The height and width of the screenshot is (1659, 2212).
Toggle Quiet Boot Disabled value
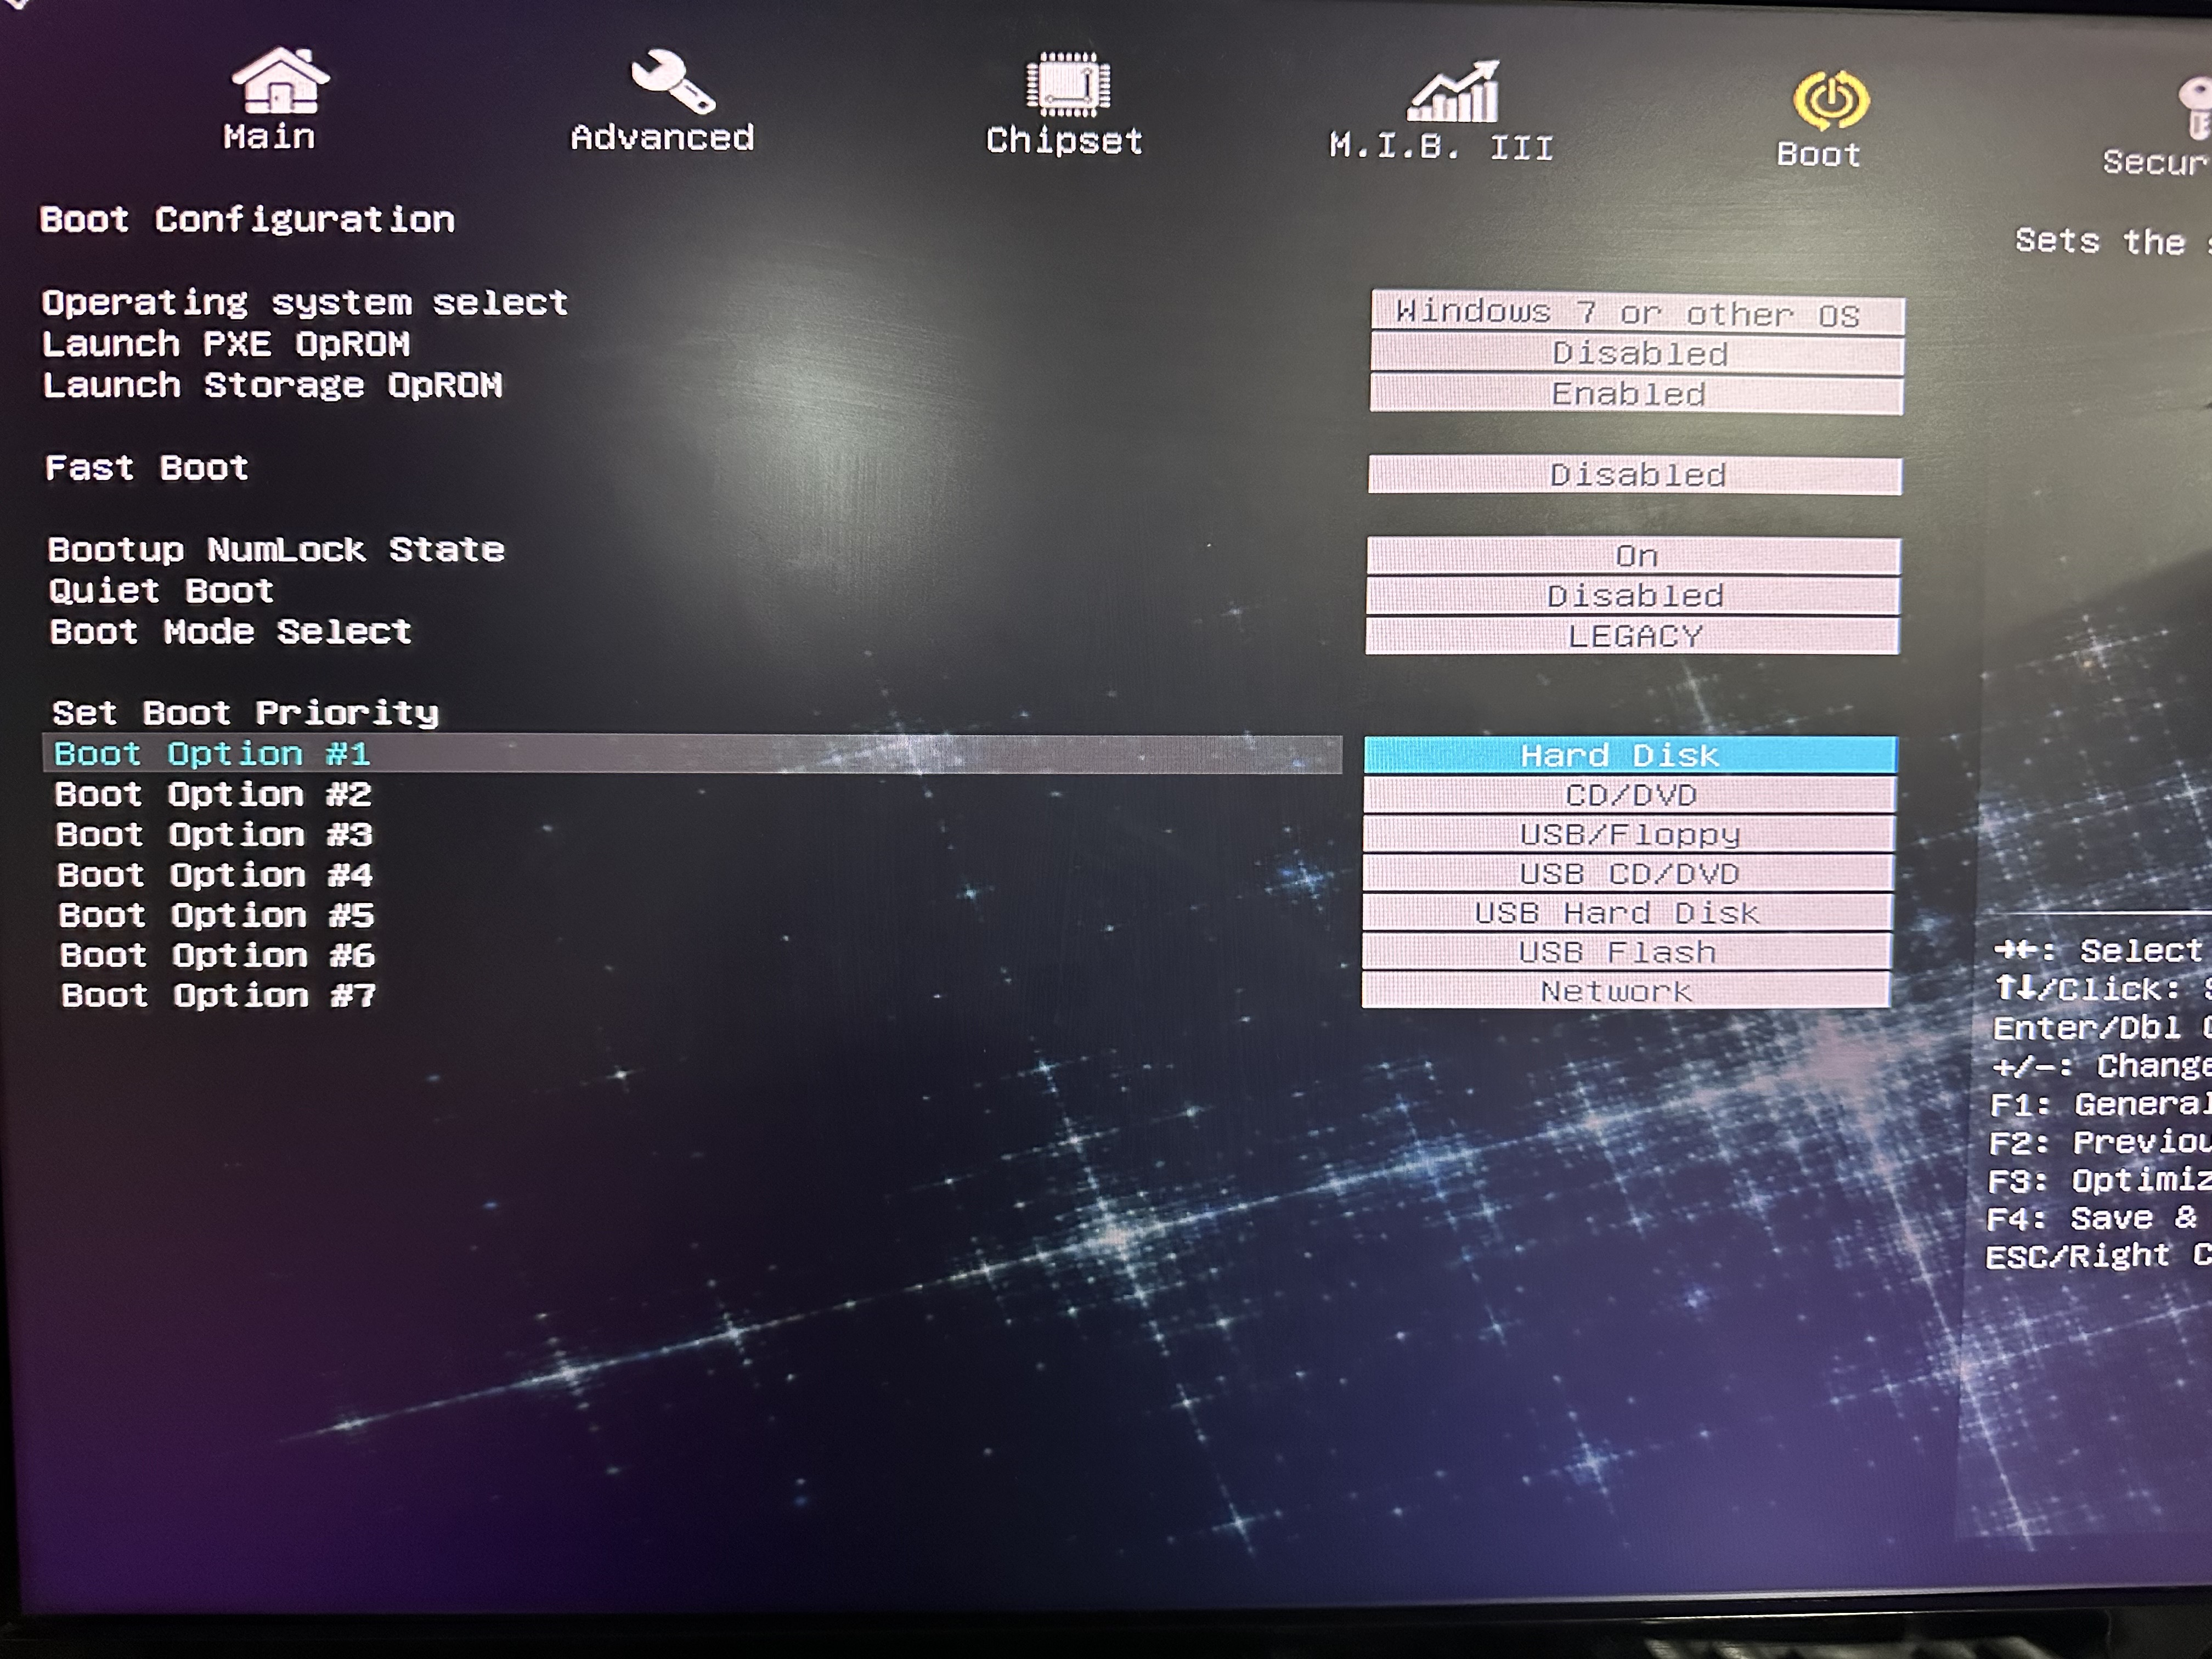click(1633, 596)
